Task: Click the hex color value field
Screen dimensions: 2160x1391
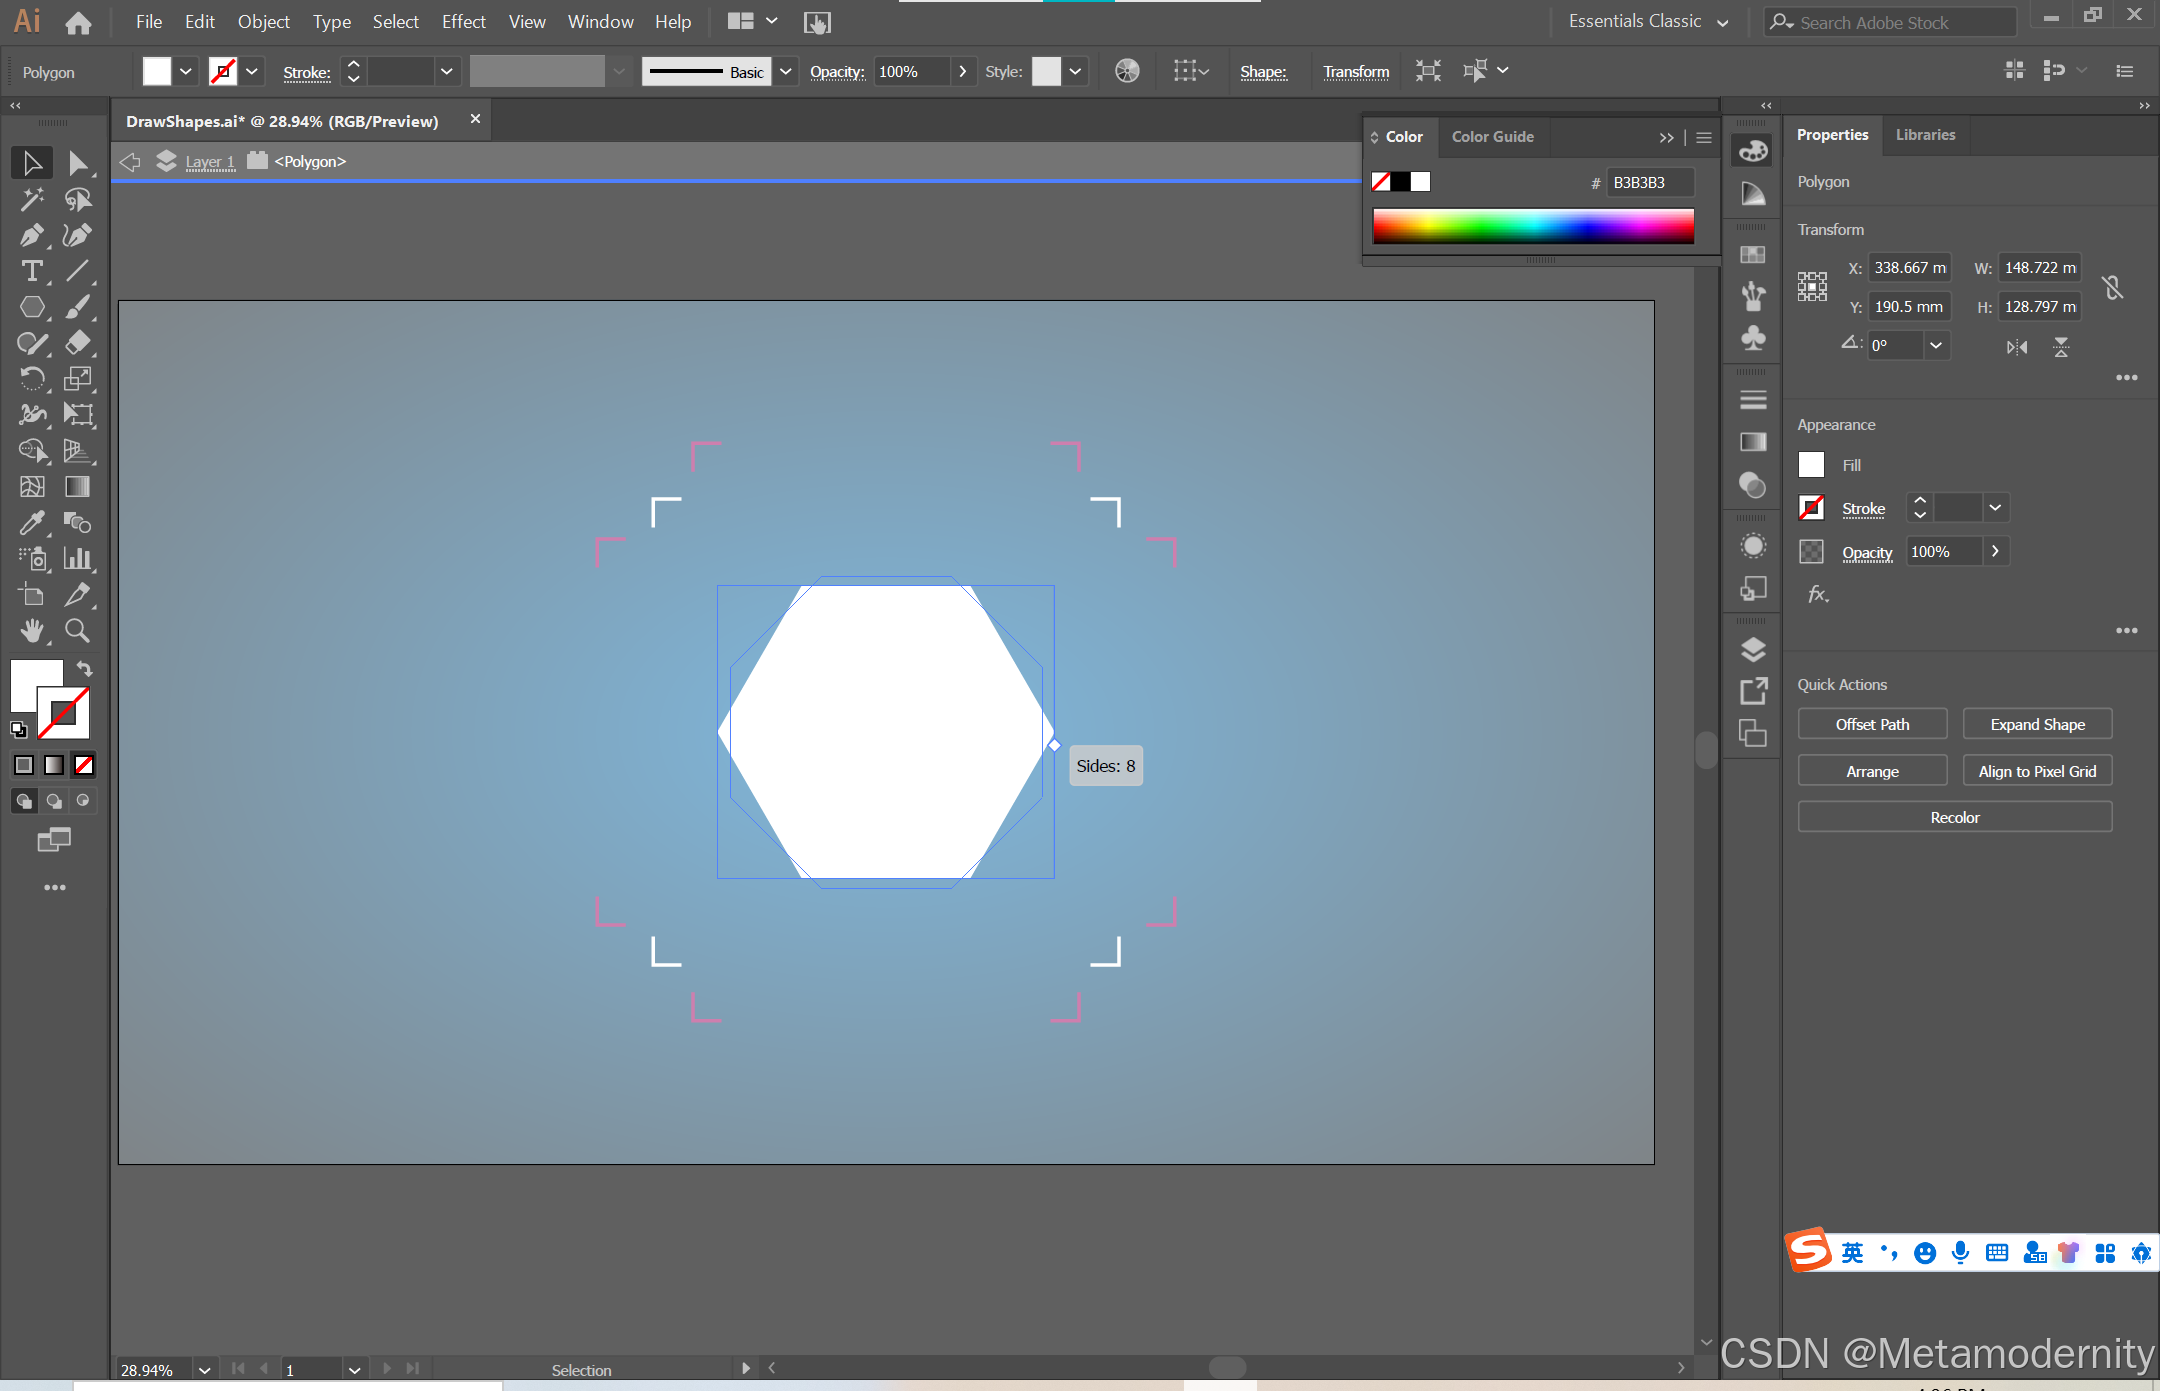Action: (1649, 182)
